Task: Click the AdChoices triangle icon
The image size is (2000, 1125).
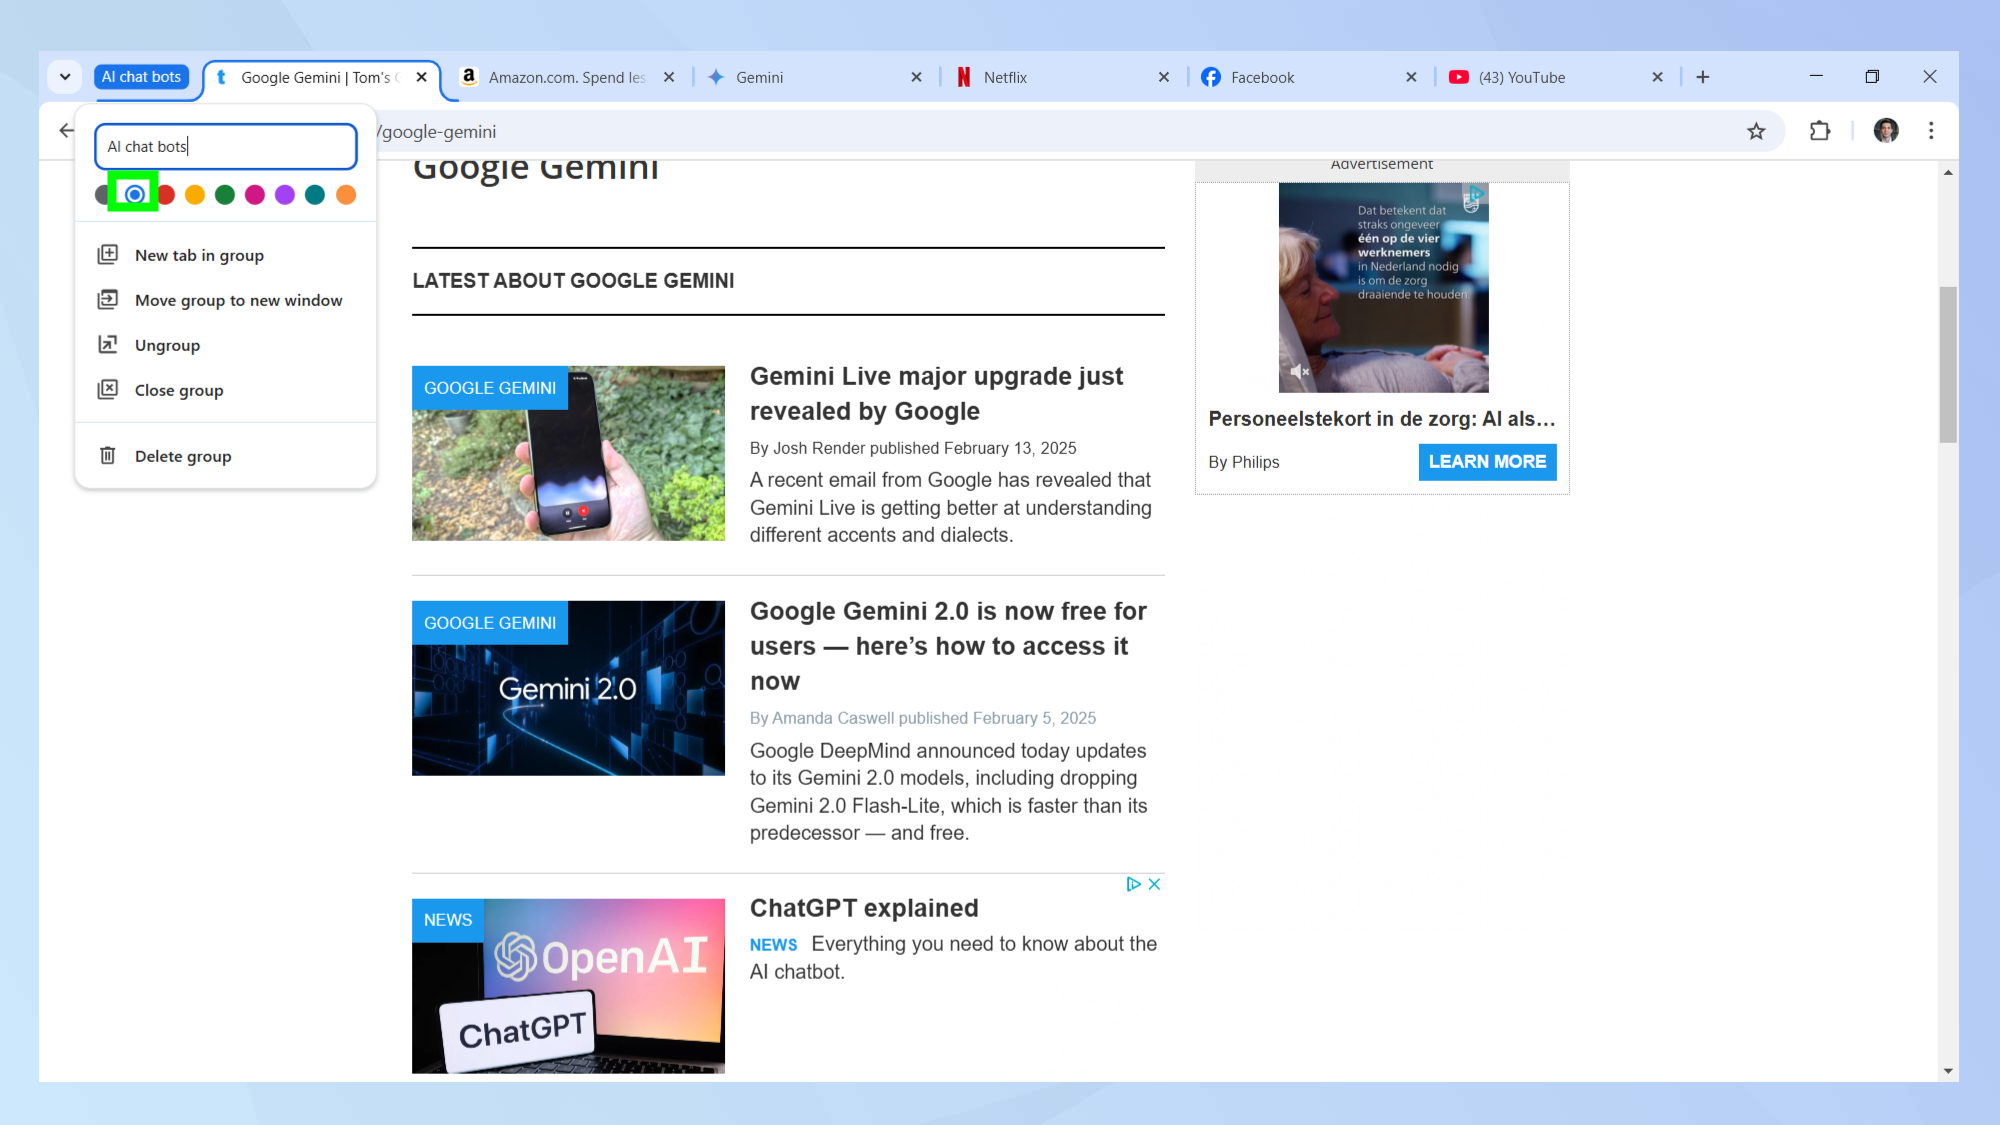Action: tap(1133, 884)
